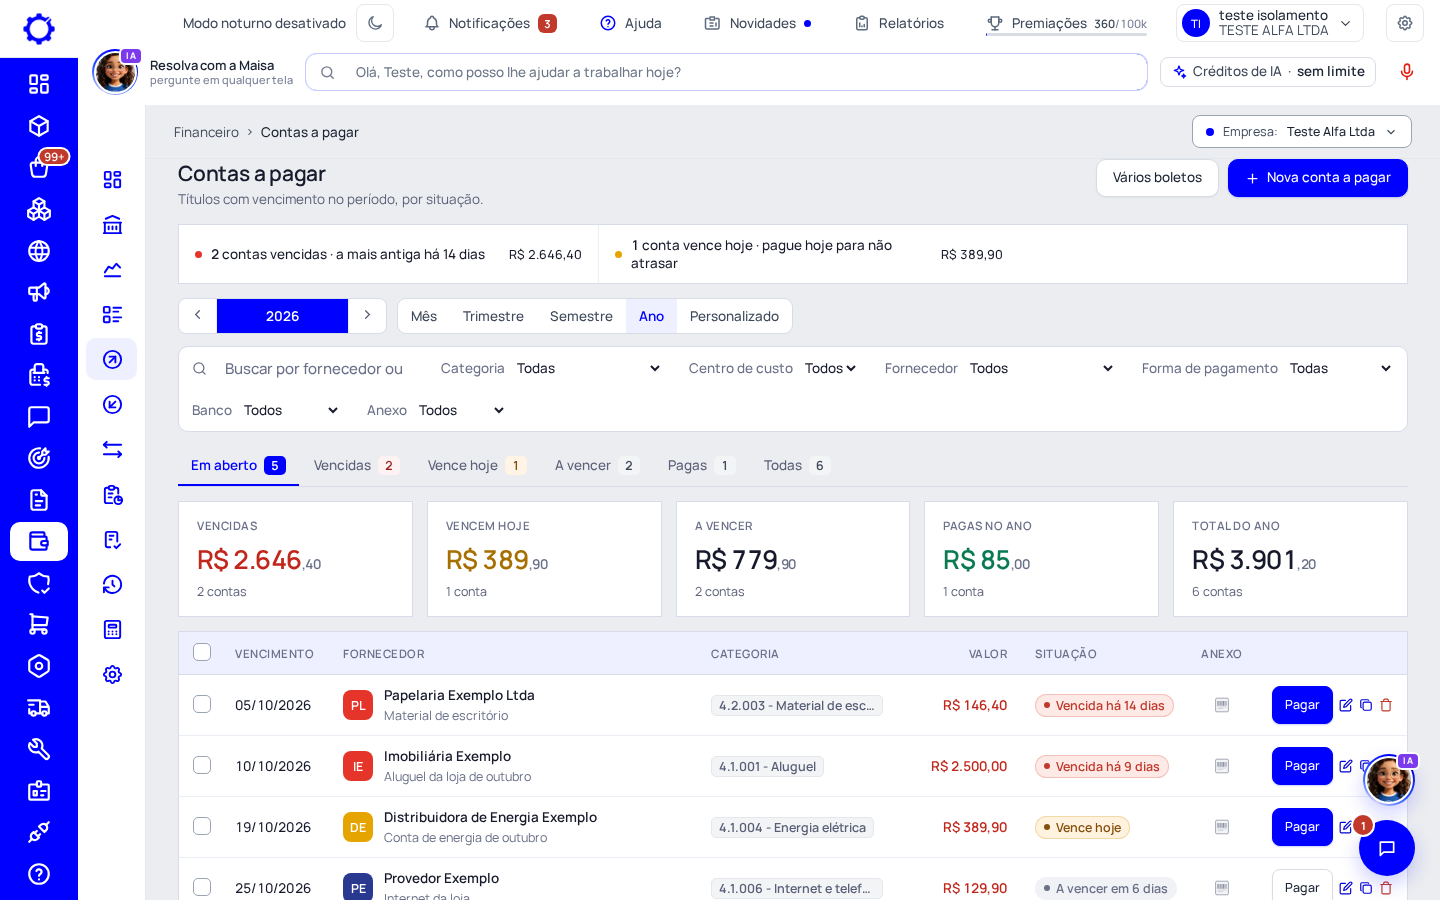The image size is (1440, 900).
Task: Check the select-all checkbox in table header
Action: [x=202, y=652]
